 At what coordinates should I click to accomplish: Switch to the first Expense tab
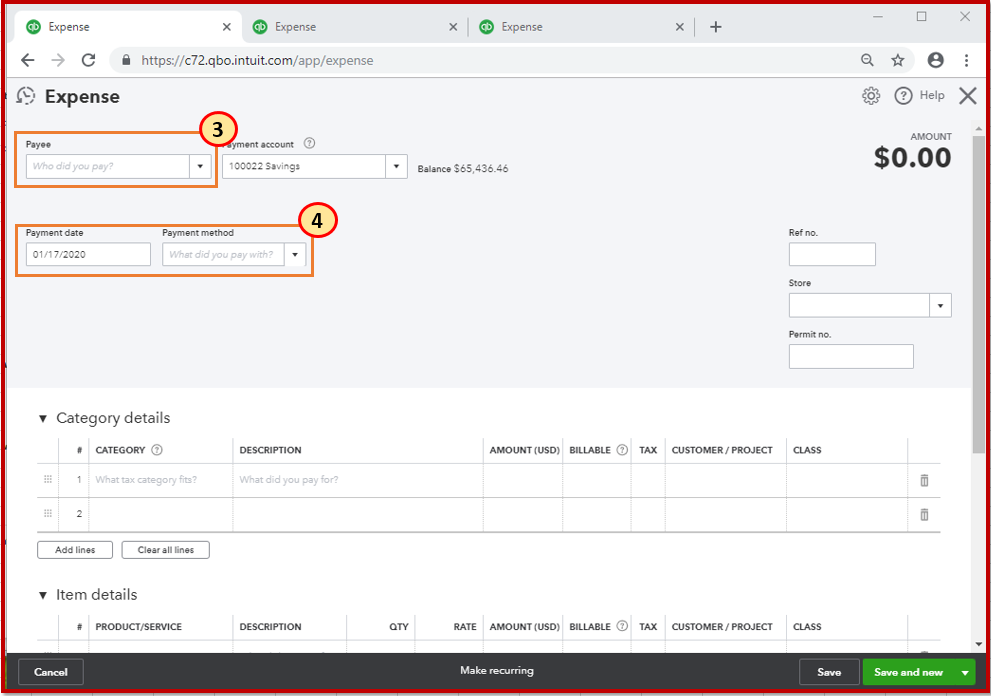[126, 27]
